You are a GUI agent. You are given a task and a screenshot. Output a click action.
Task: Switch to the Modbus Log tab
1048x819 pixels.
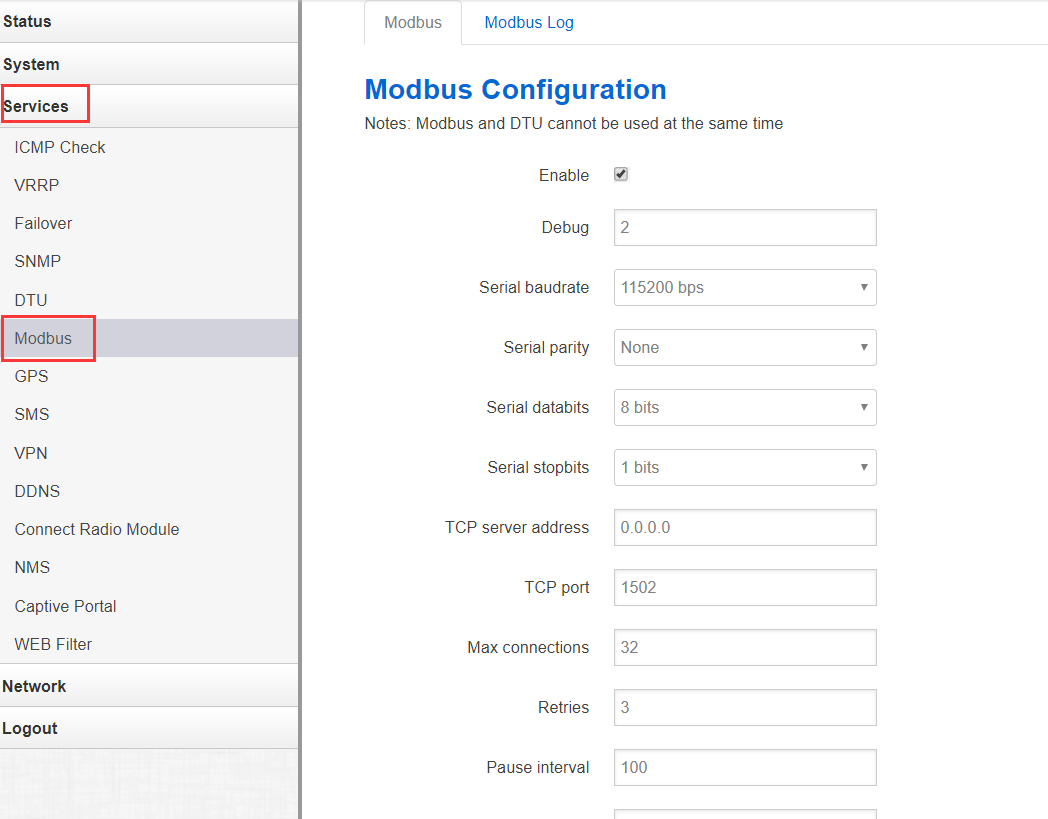coord(529,22)
